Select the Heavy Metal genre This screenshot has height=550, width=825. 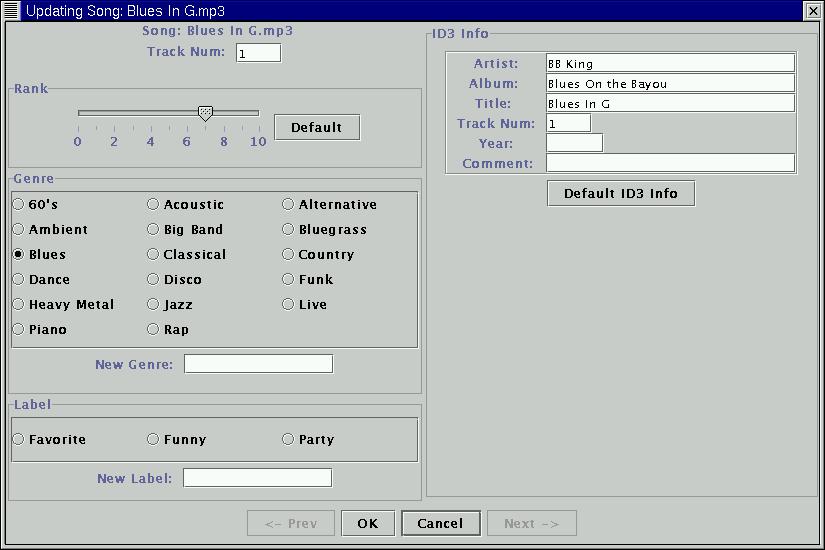18,304
